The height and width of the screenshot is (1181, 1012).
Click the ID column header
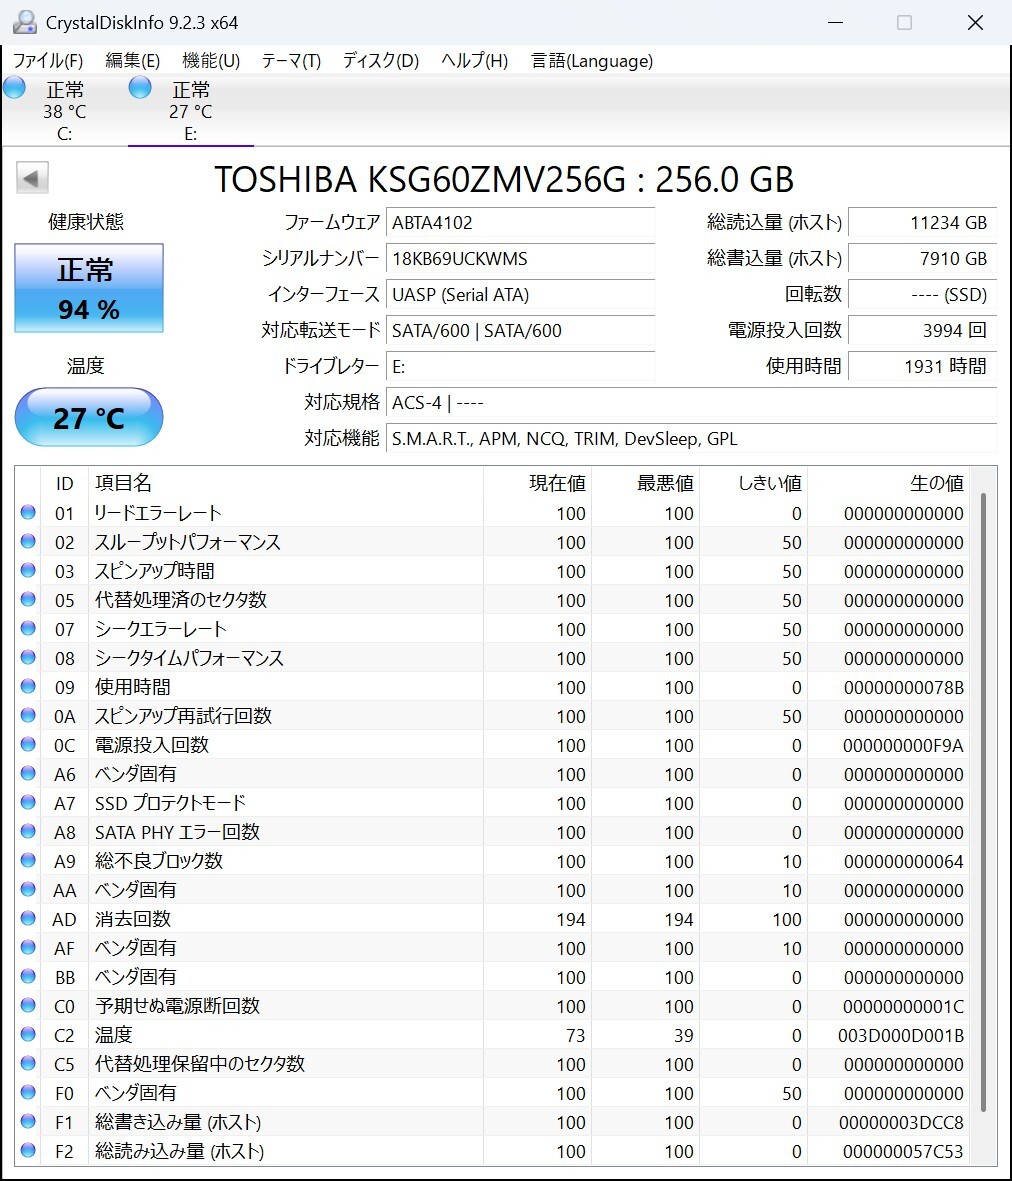pyautogui.click(x=65, y=483)
